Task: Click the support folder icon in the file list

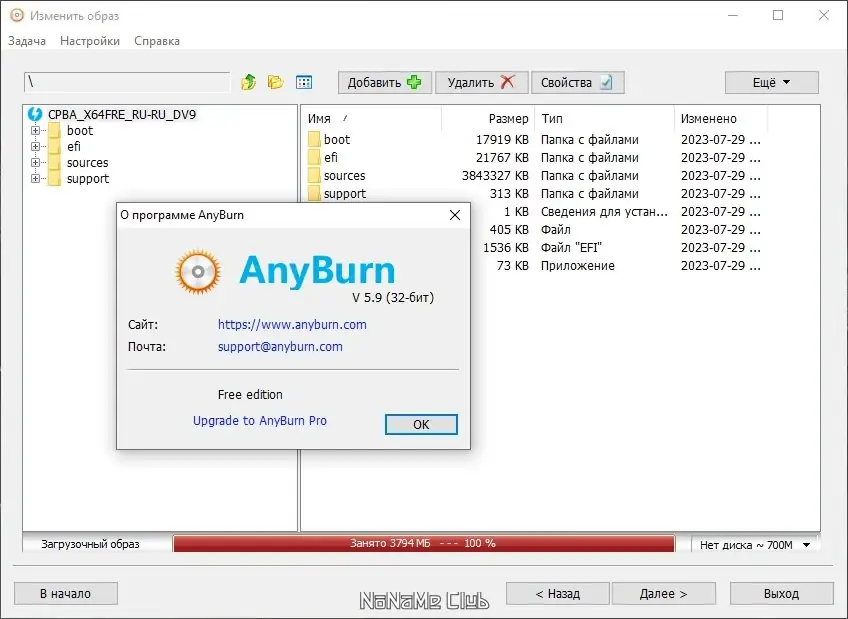Action: [314, 193]
